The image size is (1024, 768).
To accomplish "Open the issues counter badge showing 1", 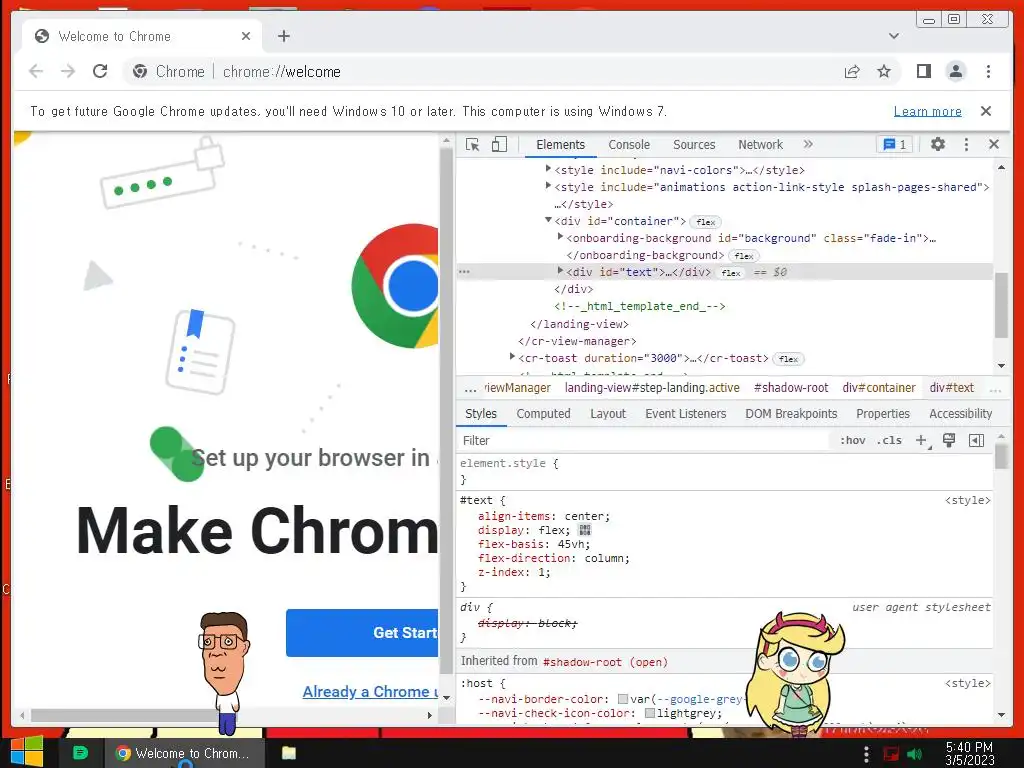I will coord(895,144).
